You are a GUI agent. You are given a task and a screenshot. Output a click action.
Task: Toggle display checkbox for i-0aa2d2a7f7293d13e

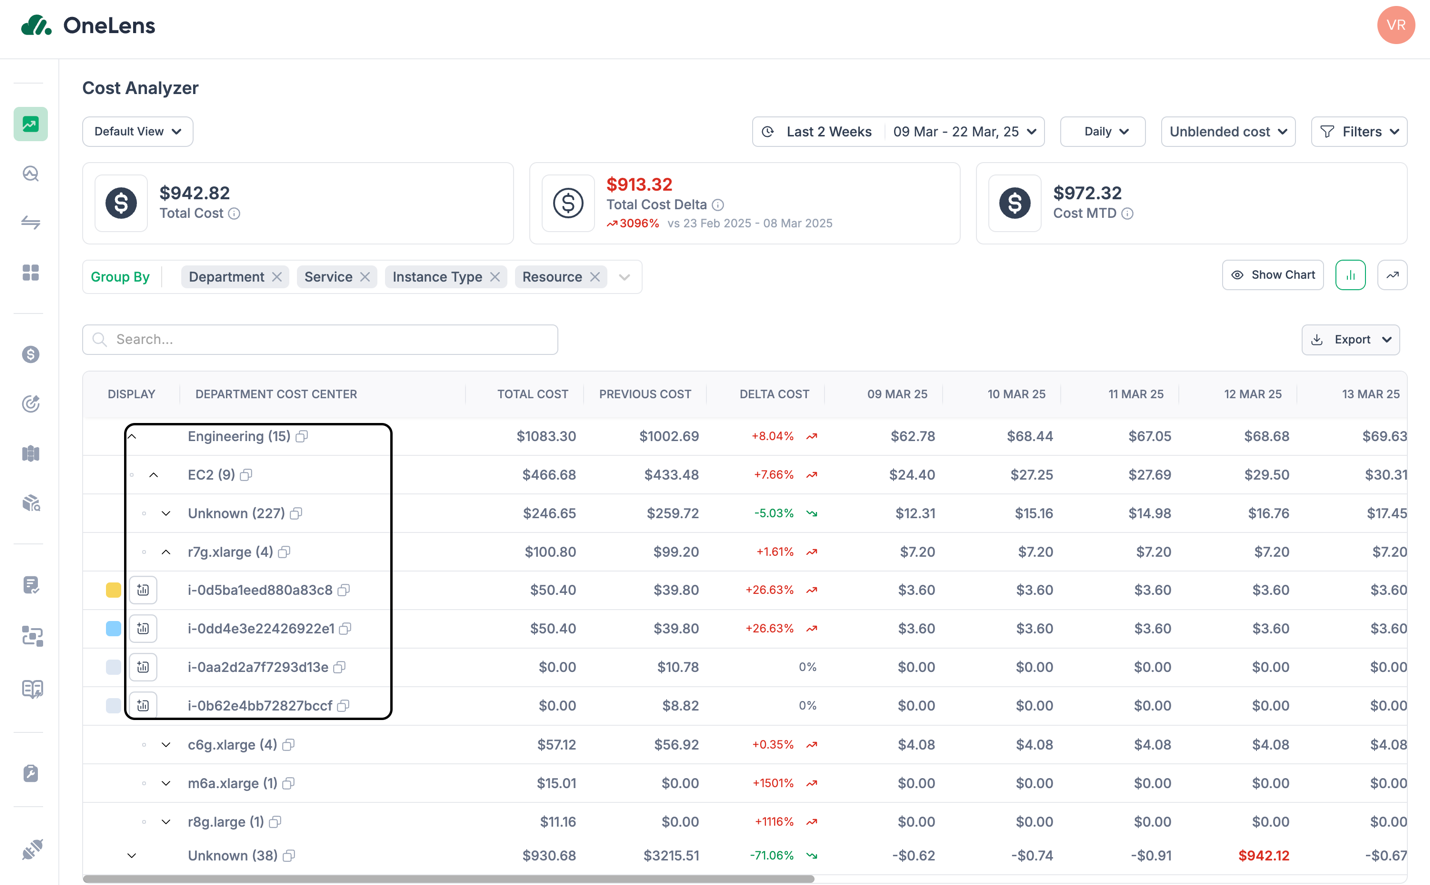tap(113, 667)
